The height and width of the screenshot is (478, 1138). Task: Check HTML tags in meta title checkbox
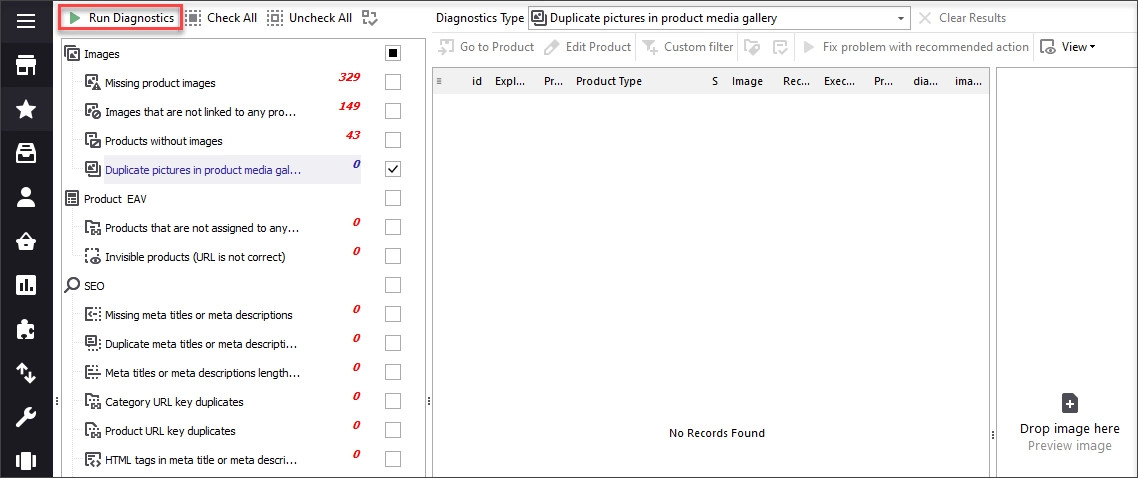[393, 459]
